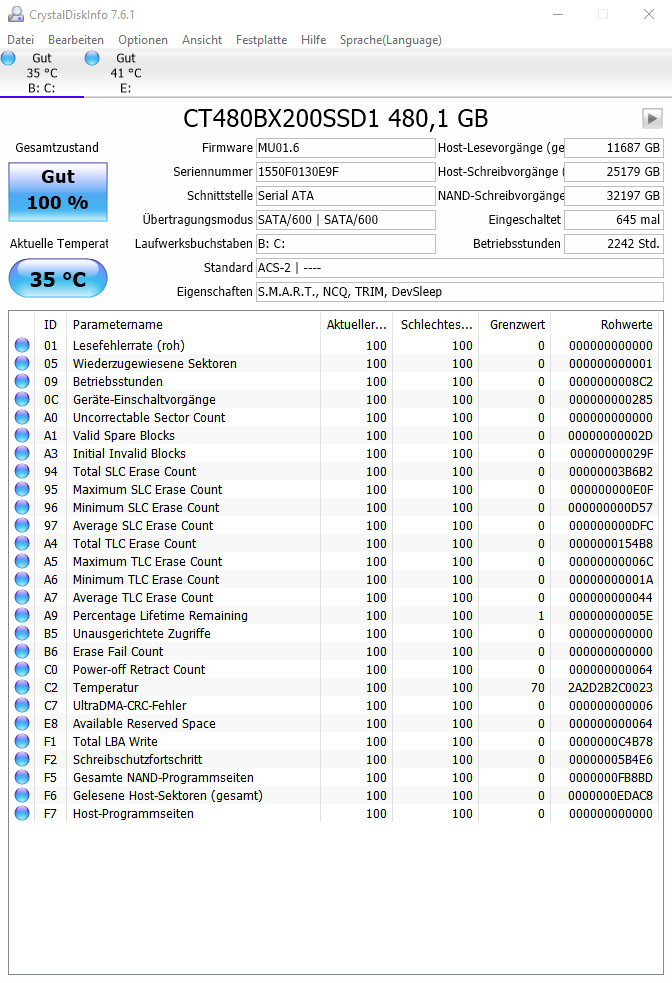
Task: Click the Grenzwert column header
Action: 515,325
